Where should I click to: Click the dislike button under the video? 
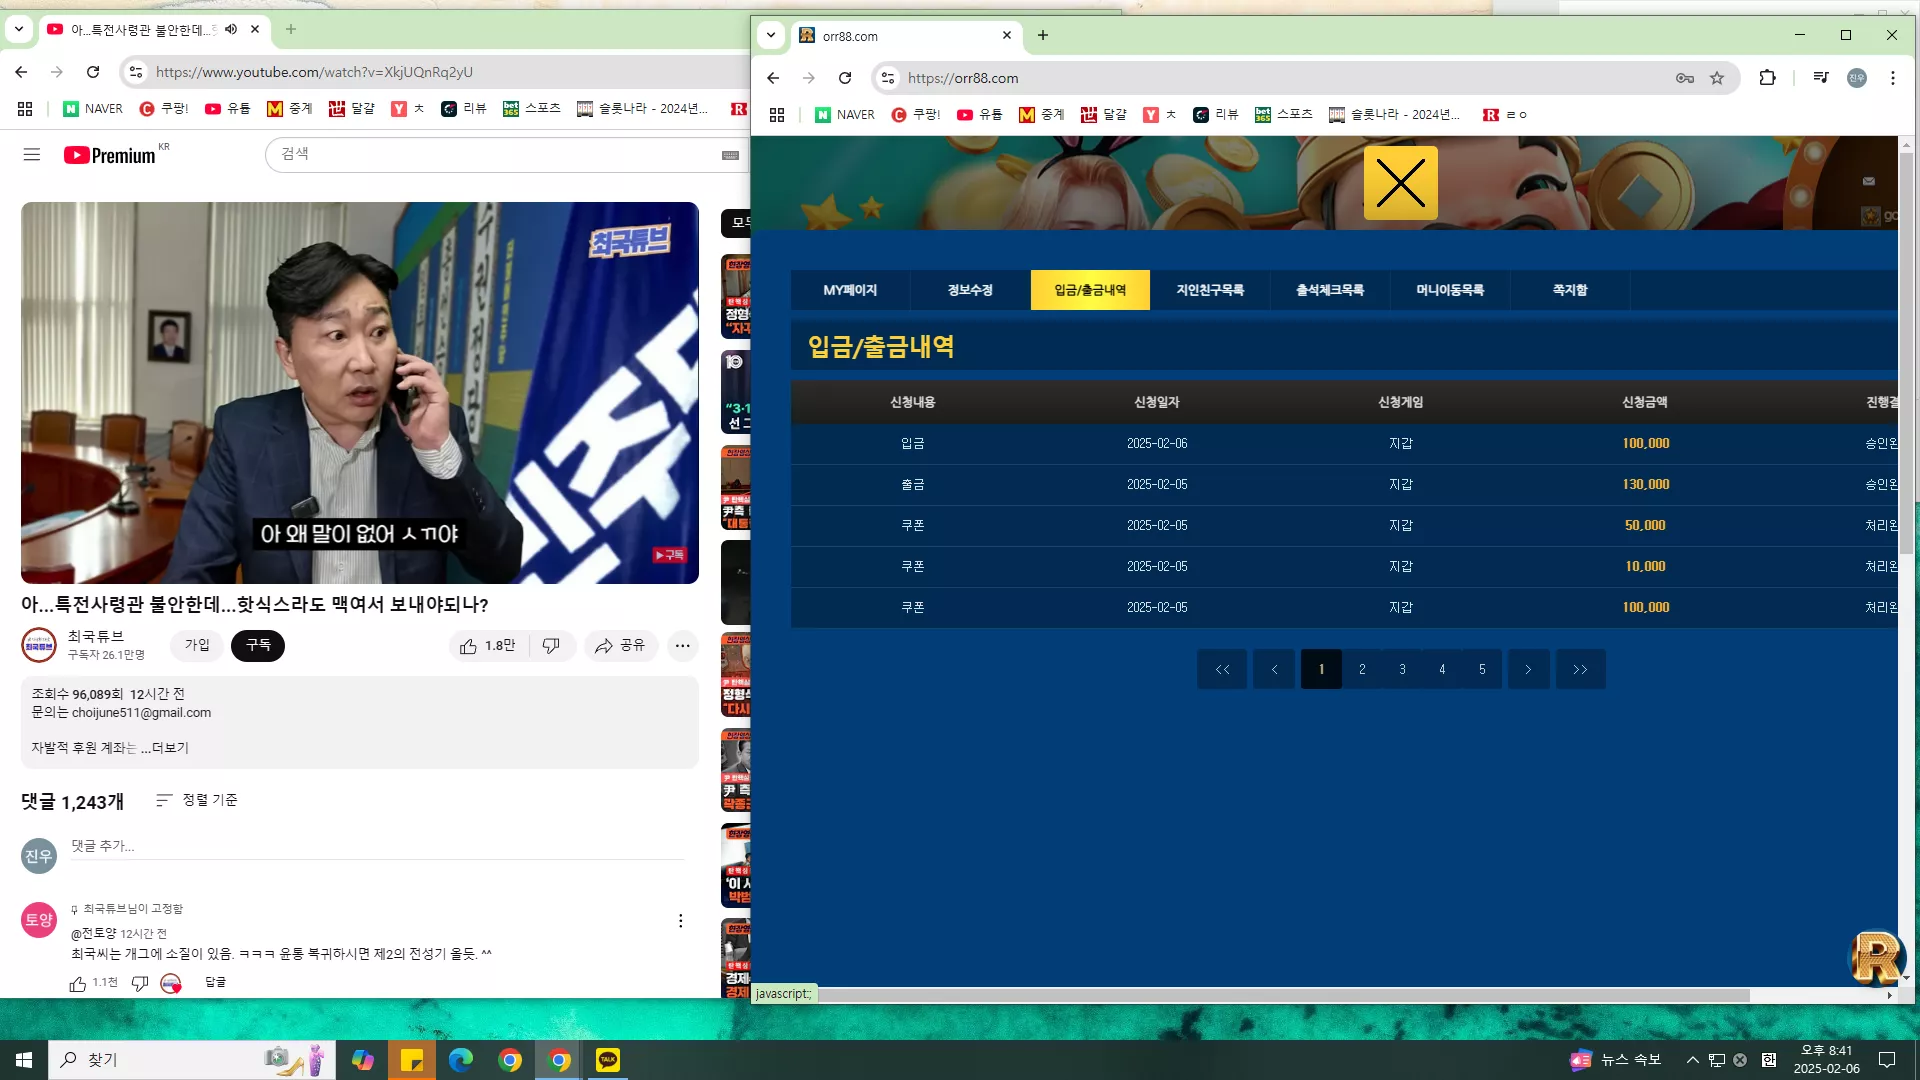[x=551, y=646]
